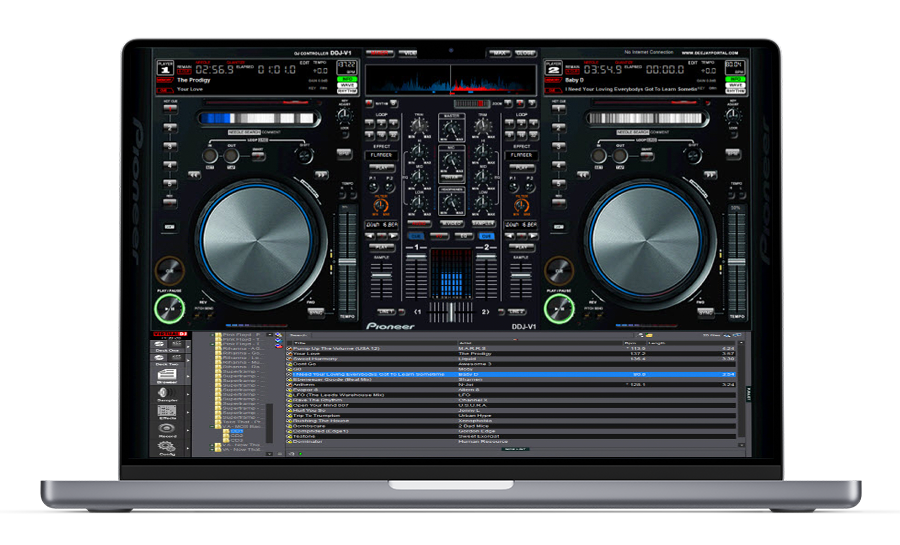900x545 pixels.
Task: Click the crossfader in the mixer
Action: tap(451, 312)
